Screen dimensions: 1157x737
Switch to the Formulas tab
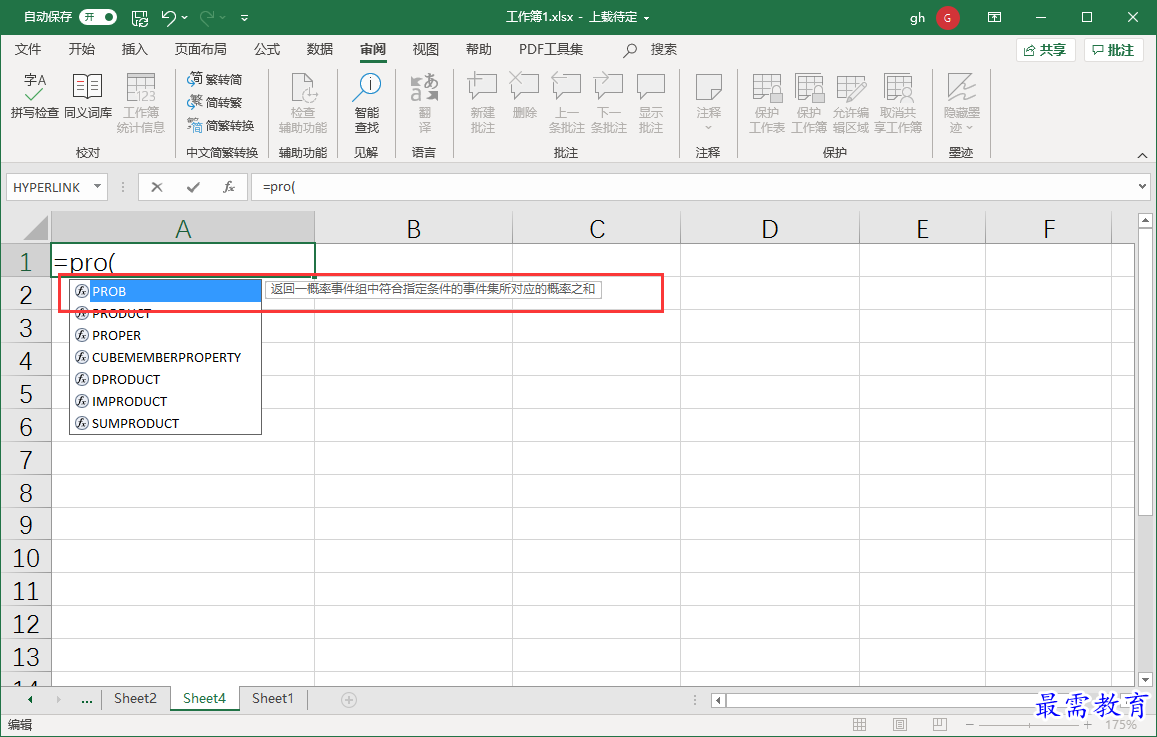point(267,49)
